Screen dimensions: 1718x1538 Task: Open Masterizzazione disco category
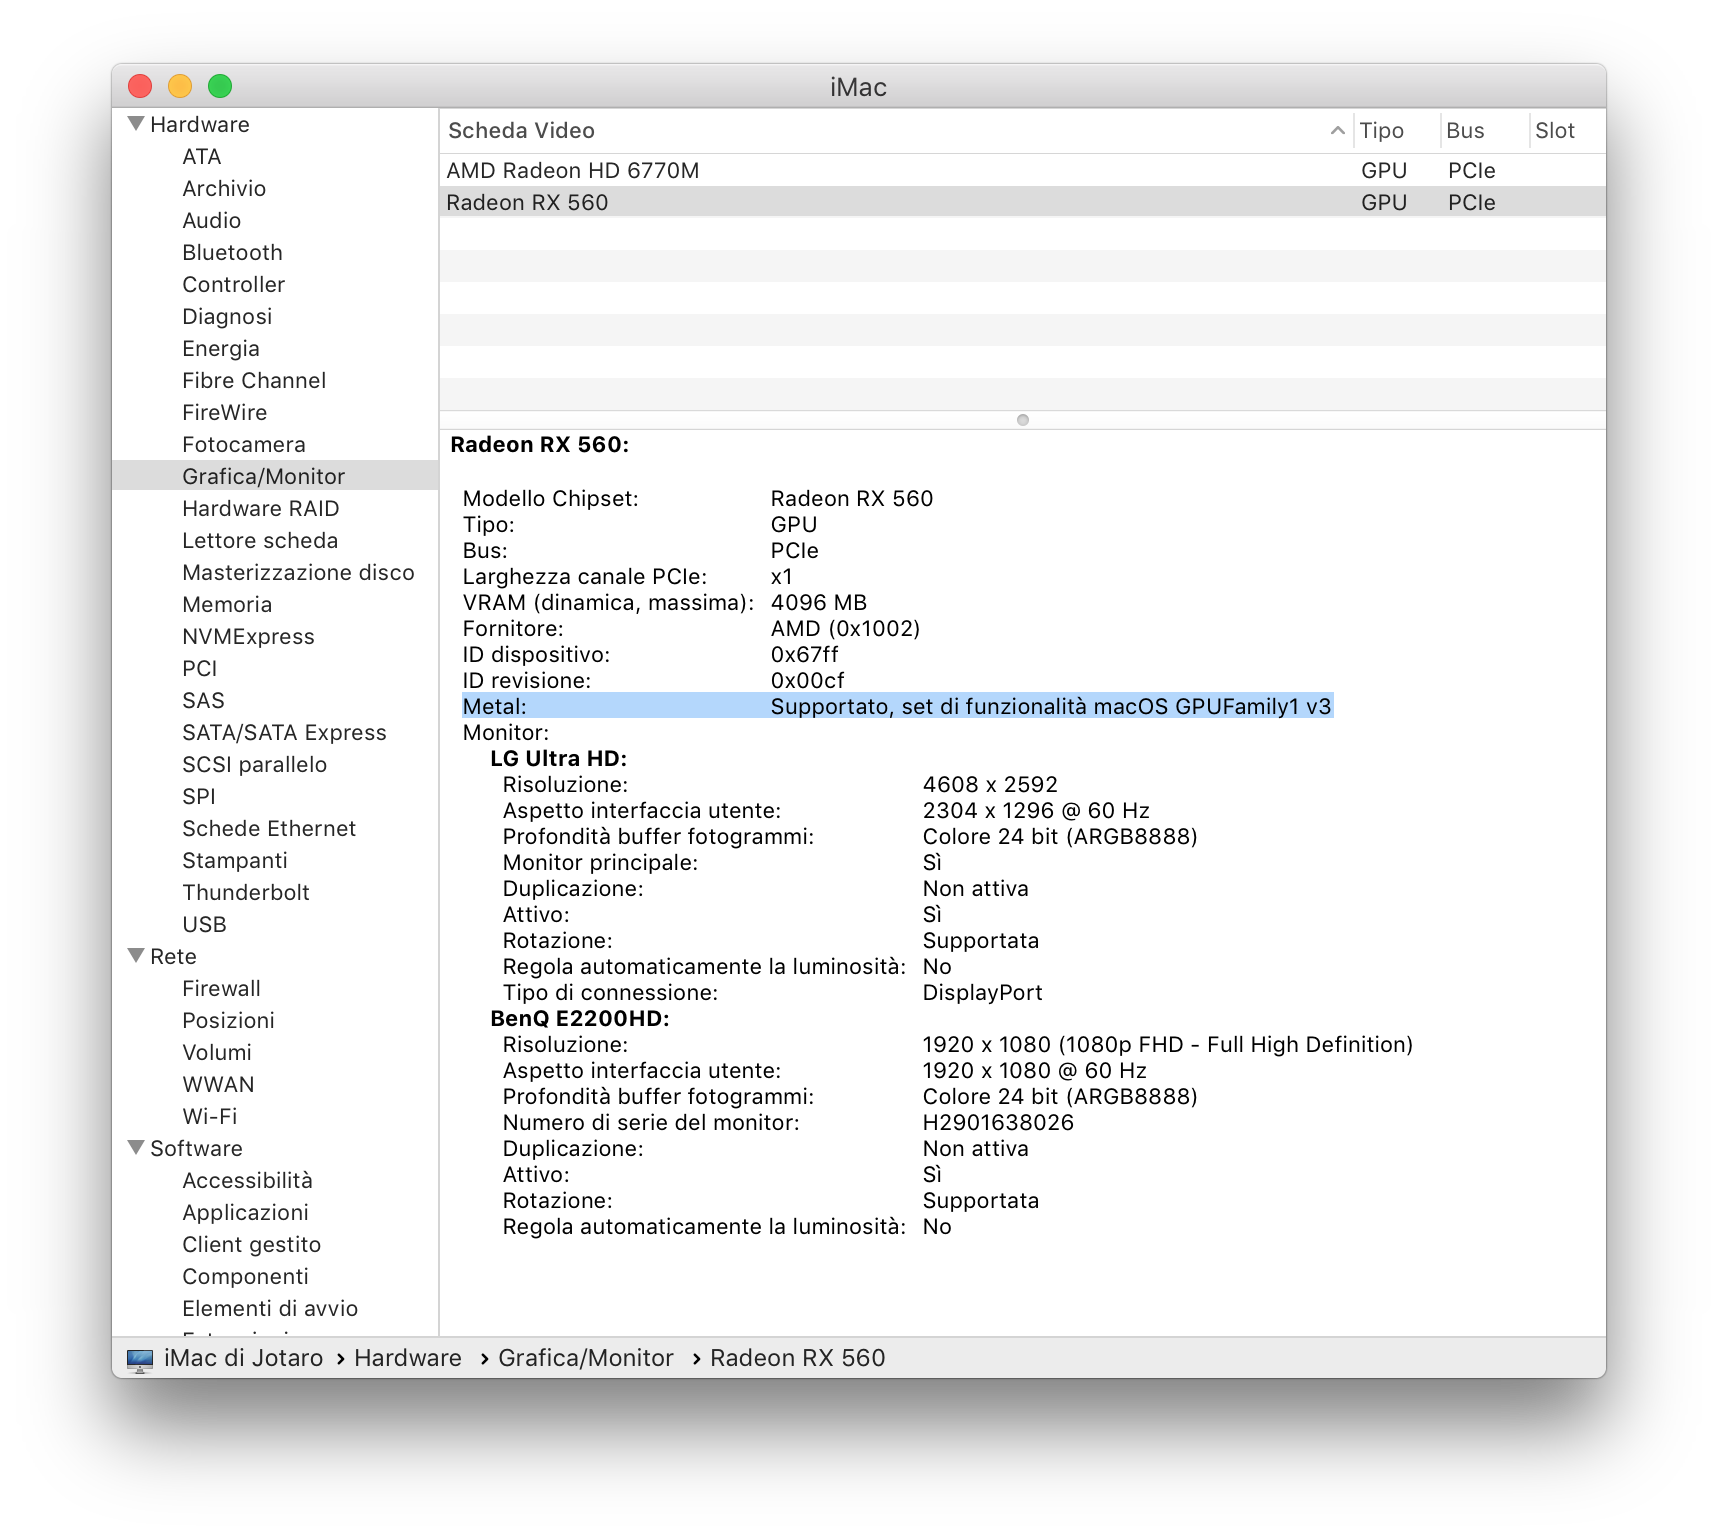coord(298,573)
